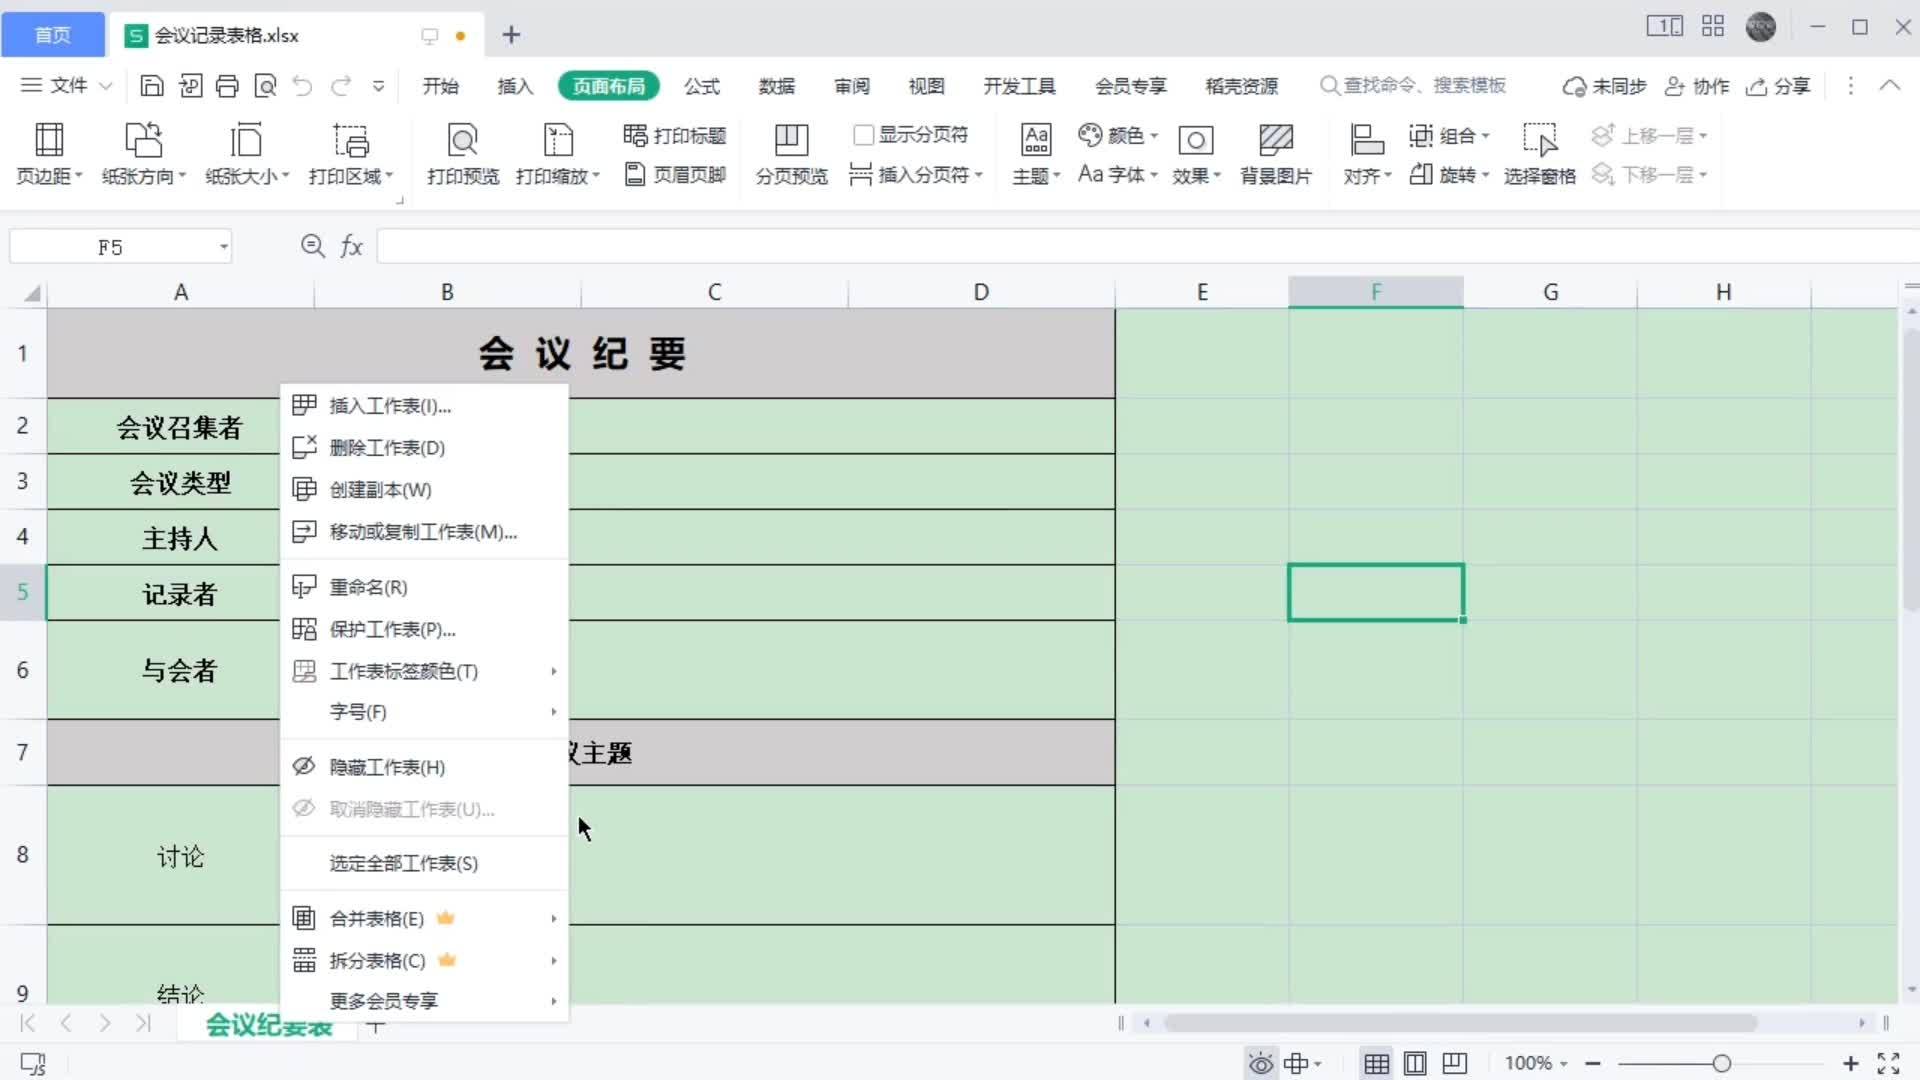The image size is (1920, 1080).
Task: Choose Hide Worksheet (隐藏工作表) menu item
Action: point(424,767)
